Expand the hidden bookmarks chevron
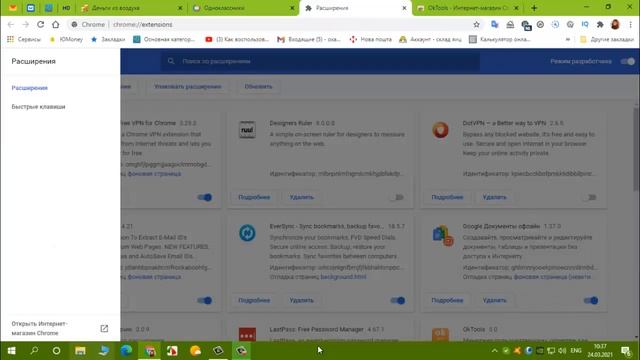 click(567, 39)
